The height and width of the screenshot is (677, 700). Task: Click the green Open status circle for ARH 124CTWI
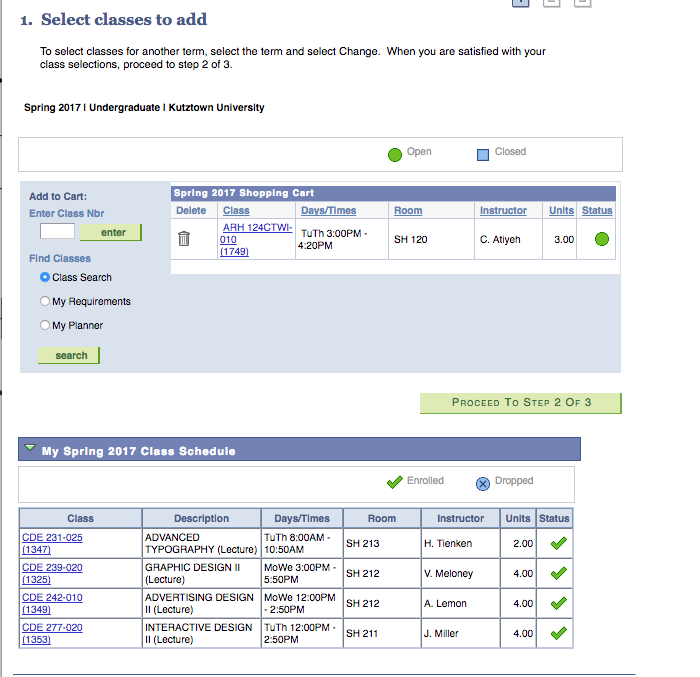click(x=601, y=239)
